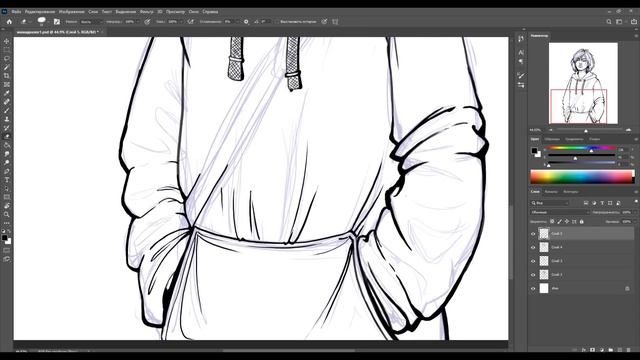Select the Rectangular Marquee tool
Image resolution: width=640 pixels, height=360 pixels.
[x=7, y=50]
